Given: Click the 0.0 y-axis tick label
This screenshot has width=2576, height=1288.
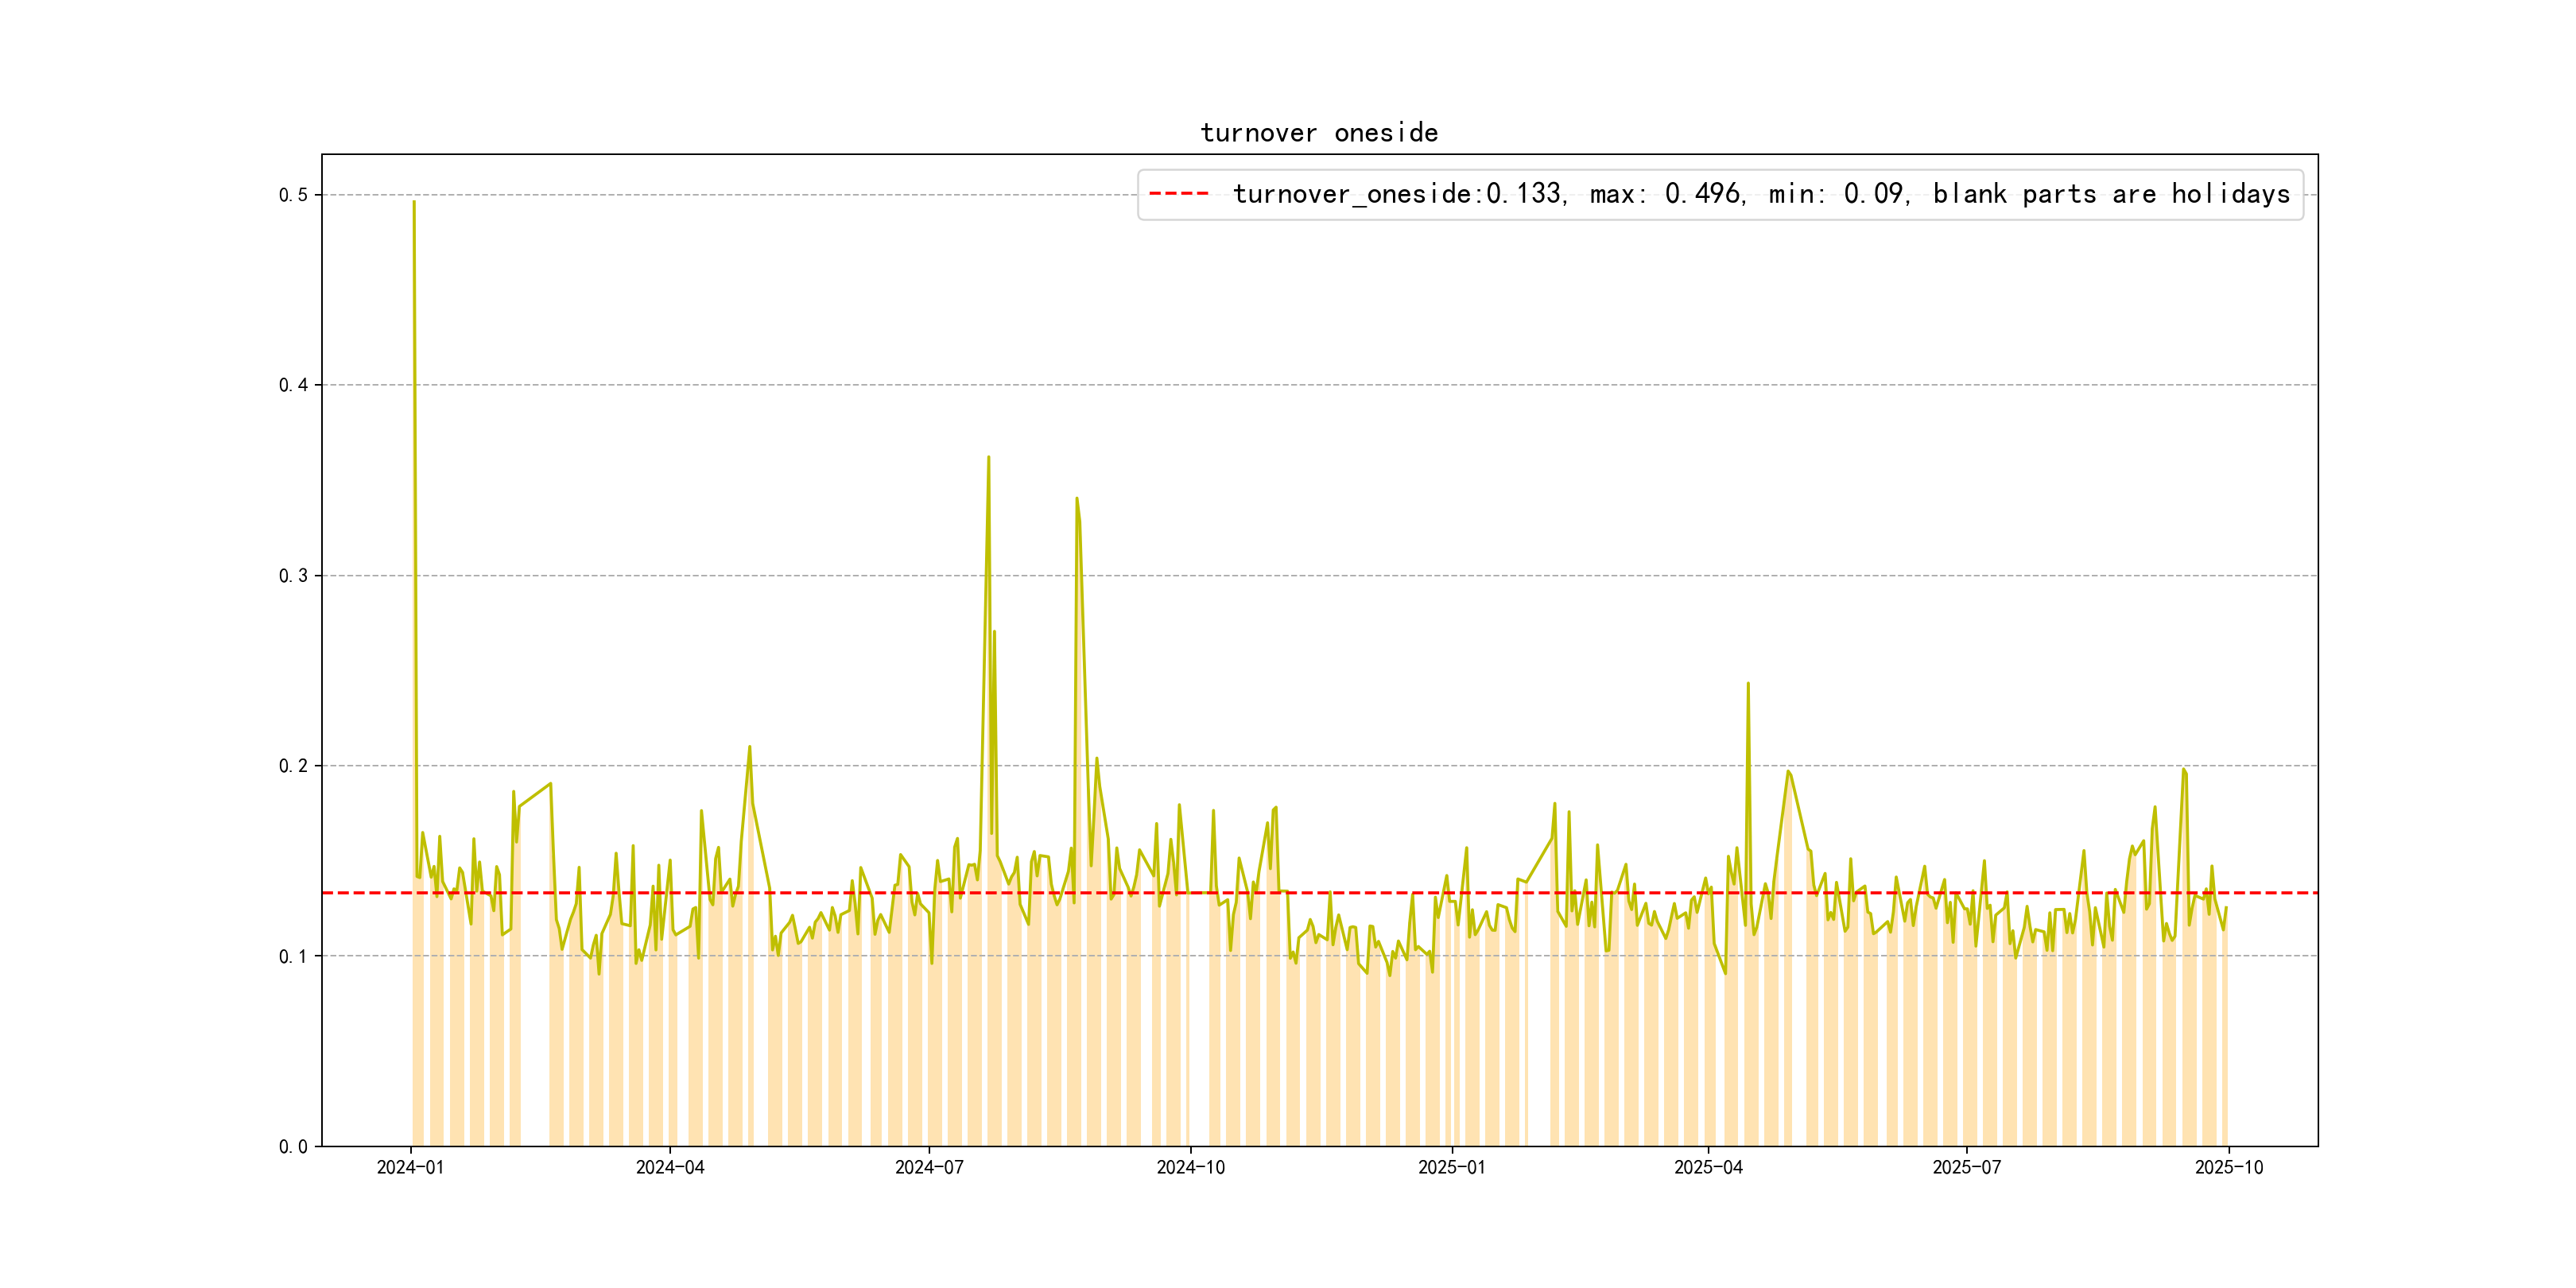Looking at the screenshot, I should 292,1147.
